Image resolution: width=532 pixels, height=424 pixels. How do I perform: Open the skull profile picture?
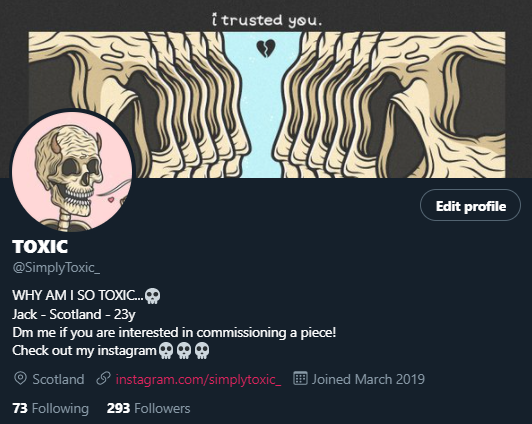click(72, 170)
